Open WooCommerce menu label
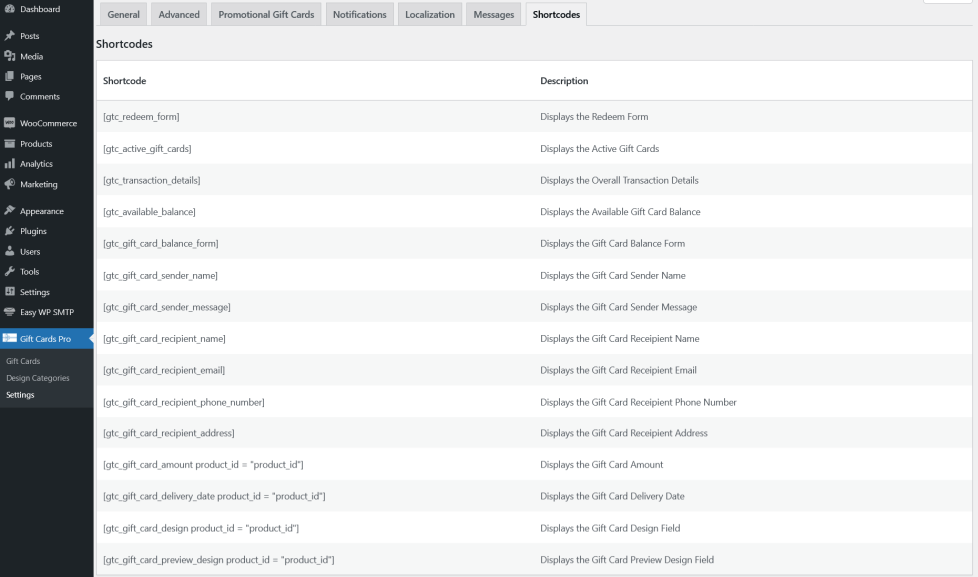Screen dimensions: 978x577 48,124
